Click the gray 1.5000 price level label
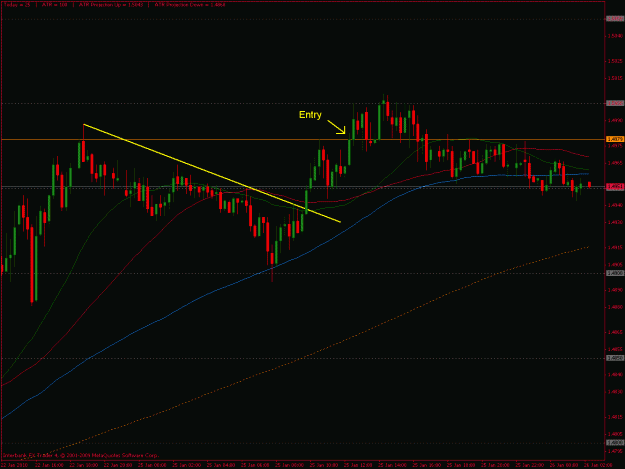The height and width of the screenshot is (469, 625). point(615,103)
